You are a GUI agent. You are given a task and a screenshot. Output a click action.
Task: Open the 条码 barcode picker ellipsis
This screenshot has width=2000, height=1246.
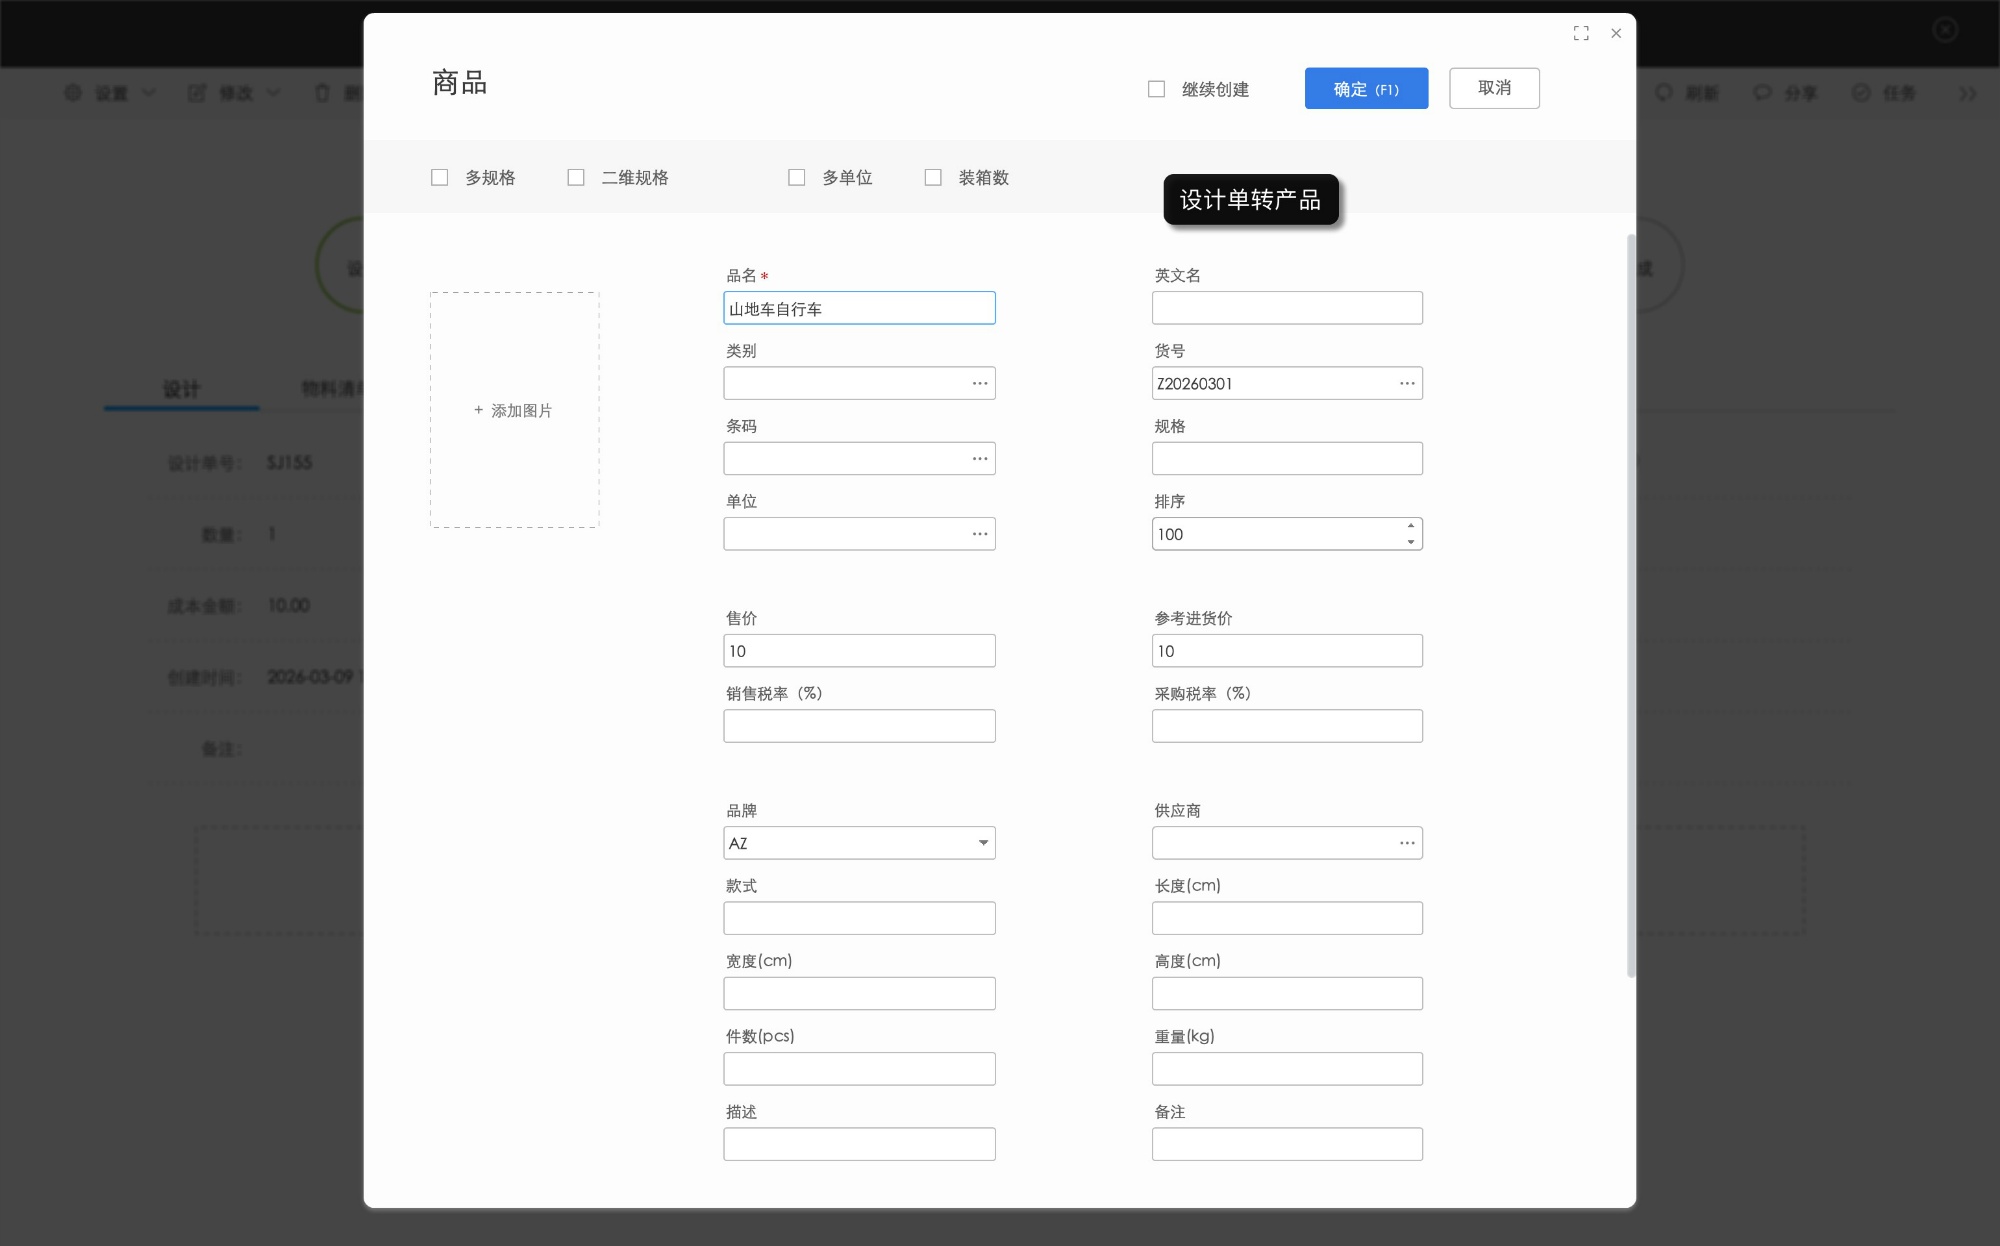[x=978, y=458]
